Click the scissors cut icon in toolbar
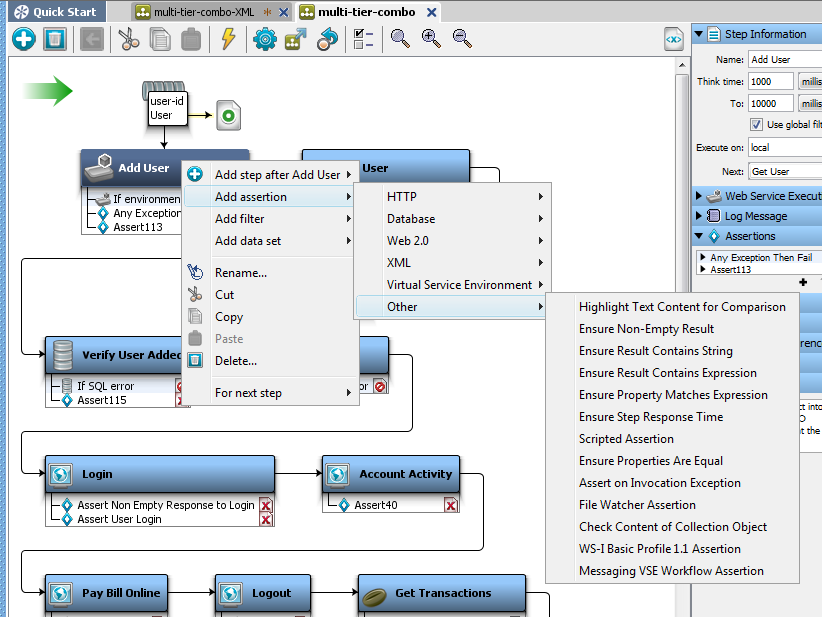This screenshot has width=822, height=617. tap(128, 39)
